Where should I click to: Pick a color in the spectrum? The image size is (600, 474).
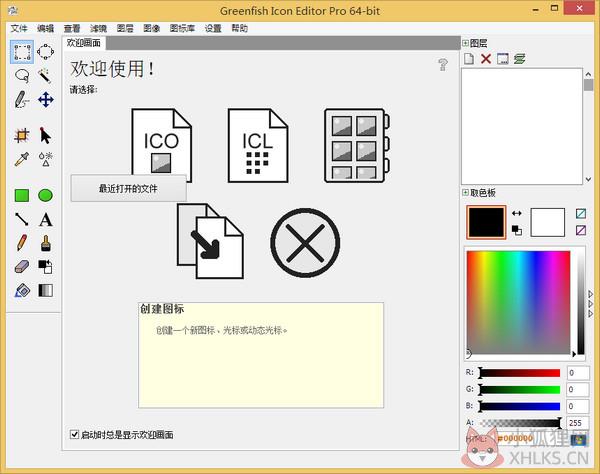[518, 302]
